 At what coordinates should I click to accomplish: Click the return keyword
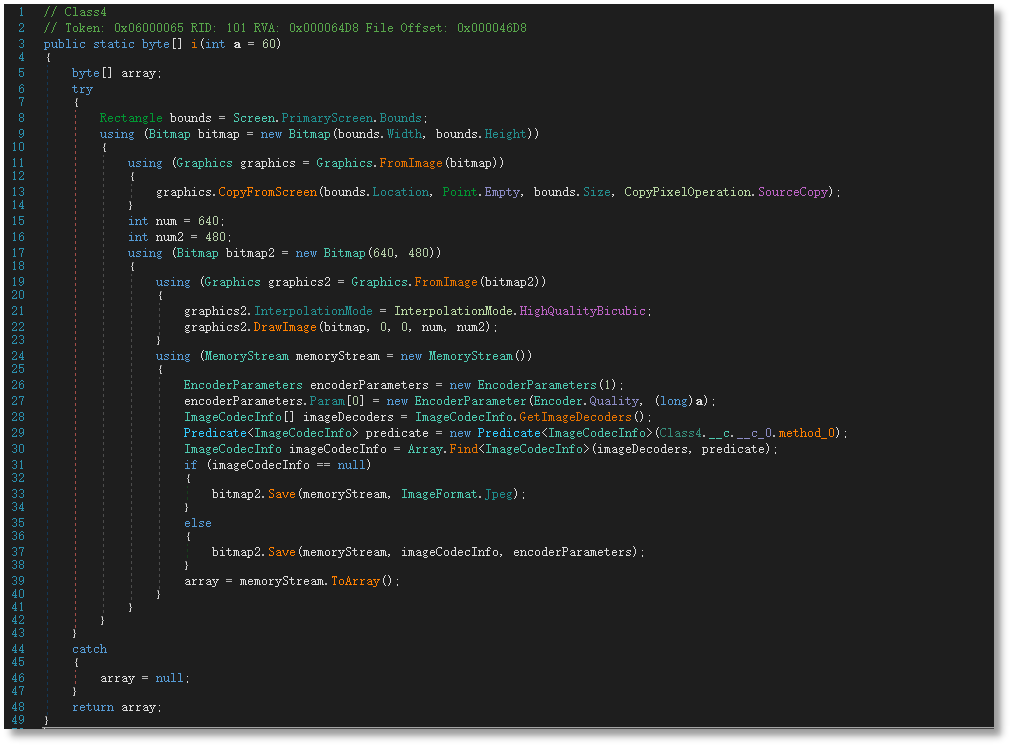[x=93, y=707]
